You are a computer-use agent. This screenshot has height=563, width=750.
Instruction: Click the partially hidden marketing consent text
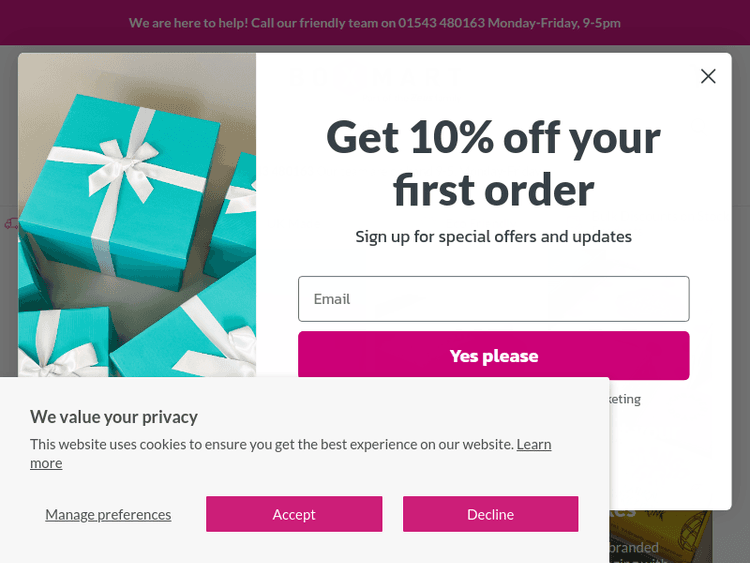[625, 399]
